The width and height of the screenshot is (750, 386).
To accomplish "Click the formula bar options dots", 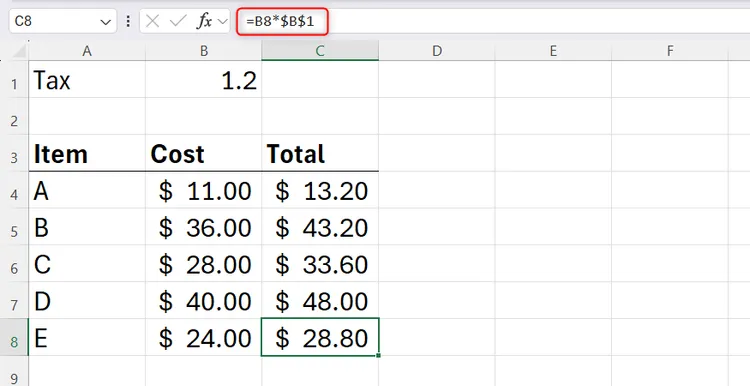I will [x=128, y=21].
